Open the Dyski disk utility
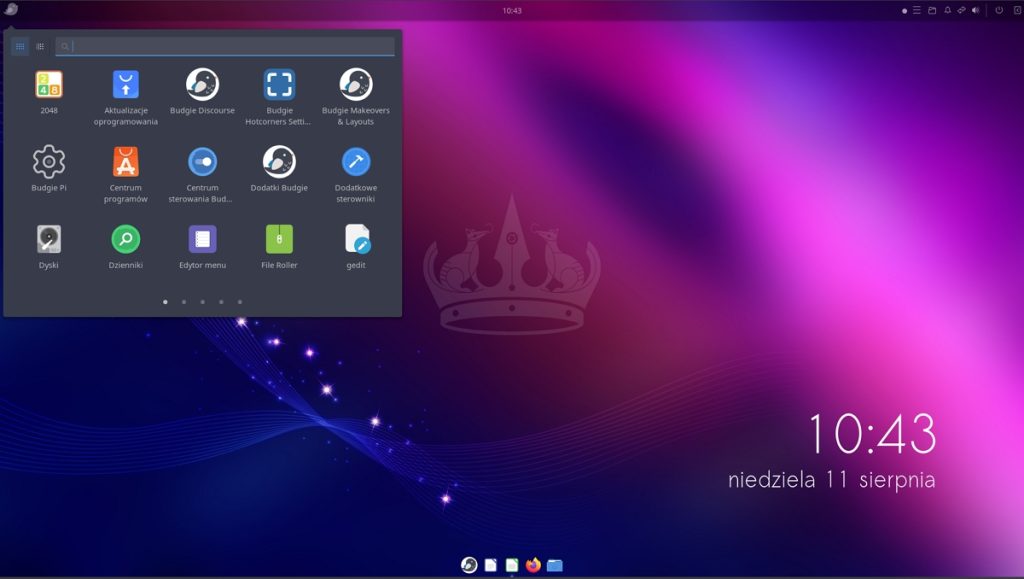Image resolution: width=1024 pixels, height=579 pixels. click(47, 240)
